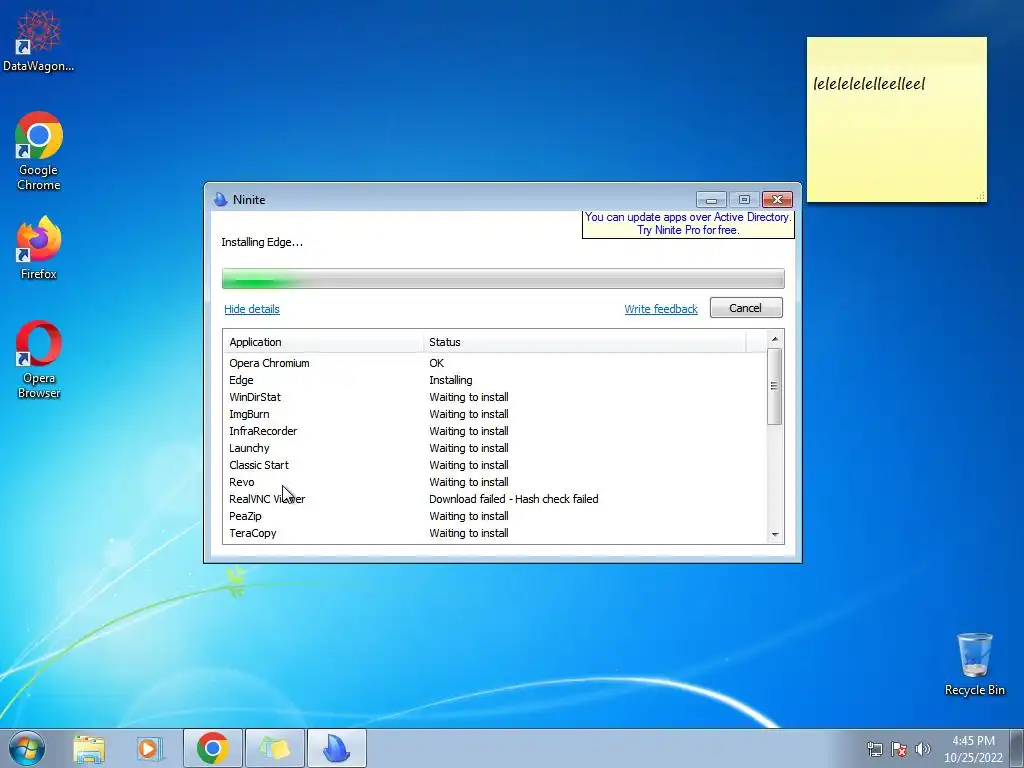Viewport: 1024px width, 768px height.
Task: Click the 'Installing' status for Edge
Action: coord(451,380)
